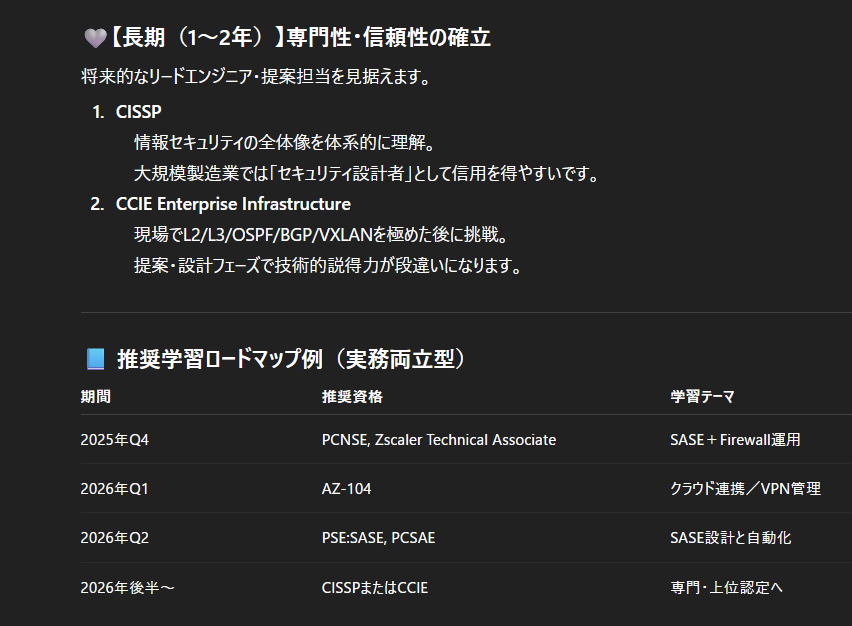The height and width of the screenshot is (626, 852).
Task: Click the 専門性・信頼性の確立 heading text
Action: [x=388, y=38]
